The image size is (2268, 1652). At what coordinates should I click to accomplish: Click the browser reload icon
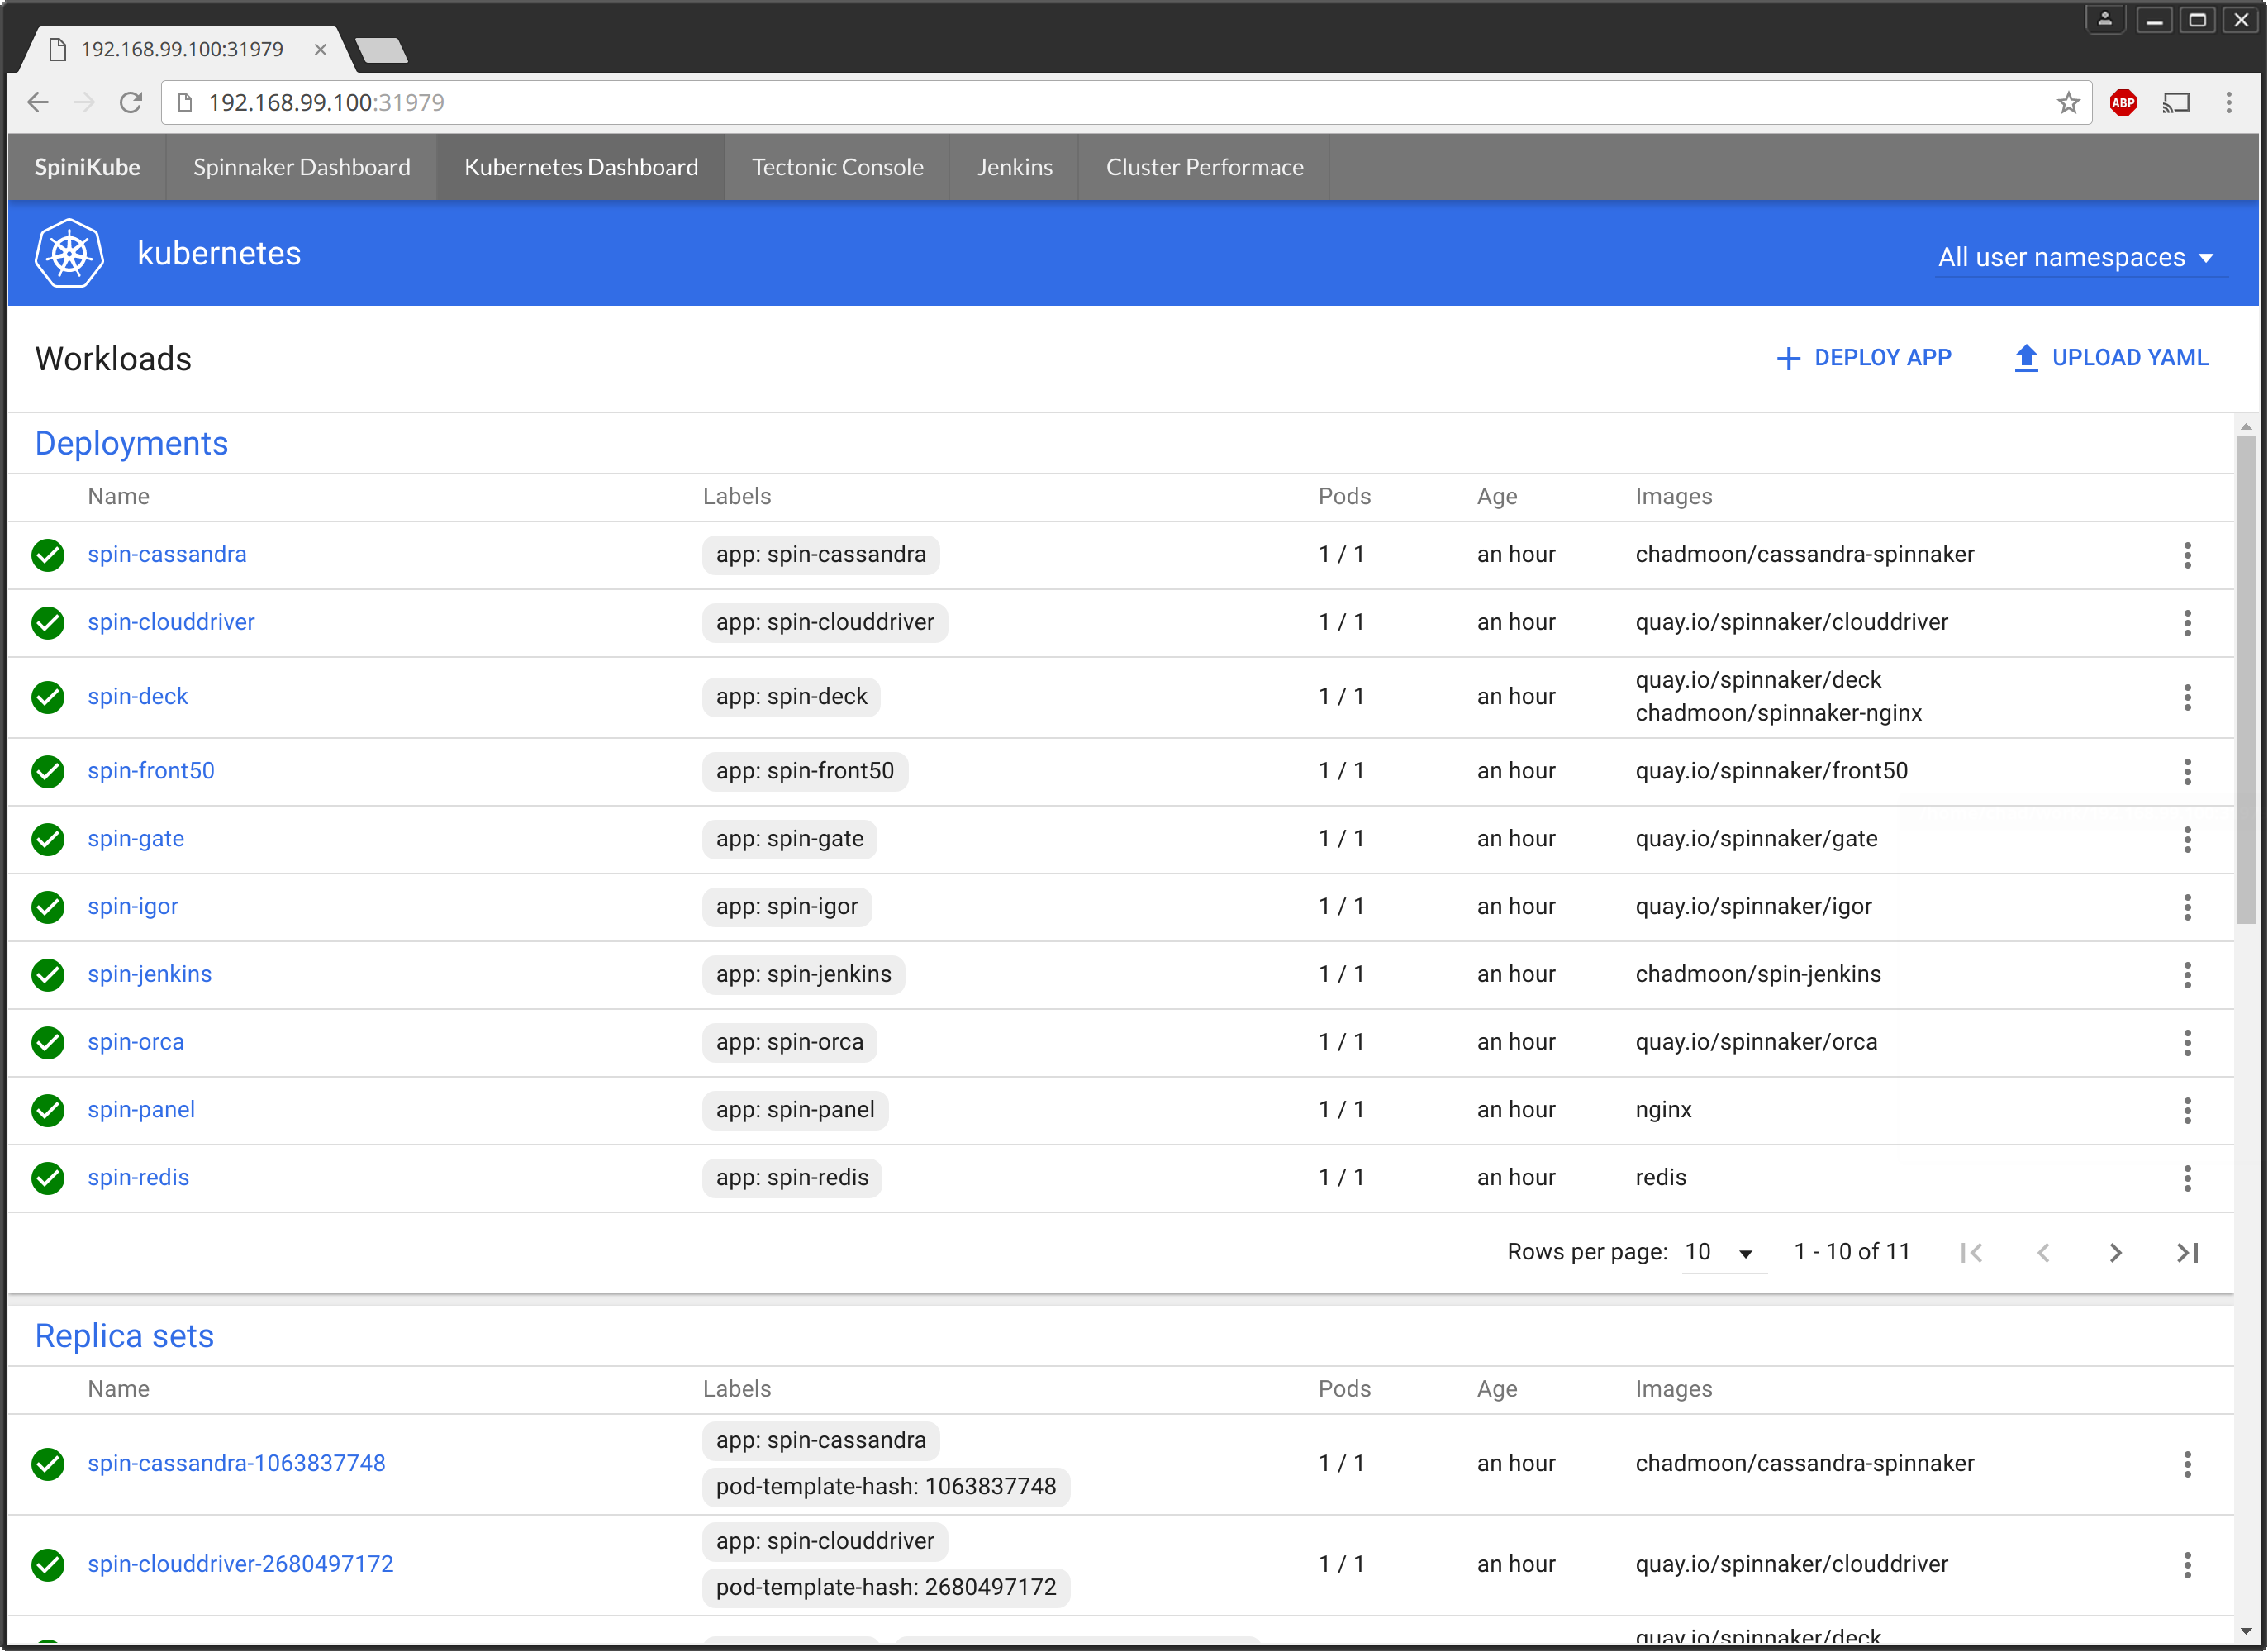pos(131,102)
